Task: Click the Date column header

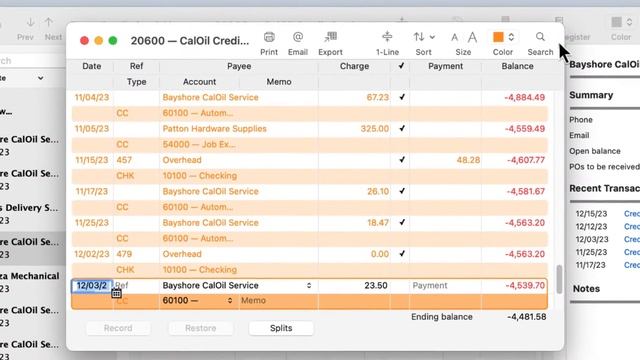Action: [91, 66]
